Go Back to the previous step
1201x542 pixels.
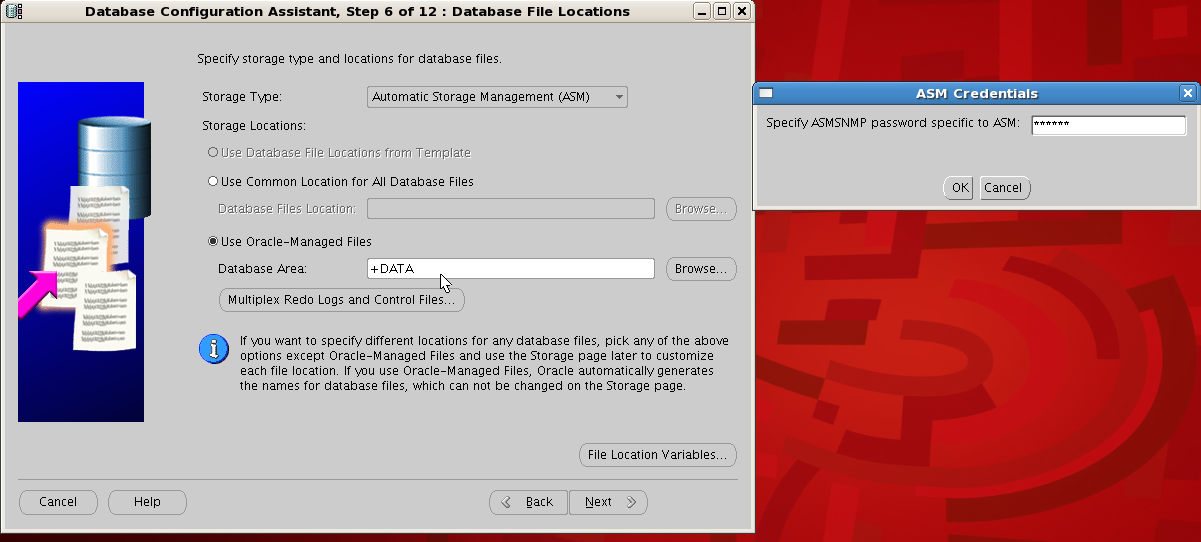point(528,502)
